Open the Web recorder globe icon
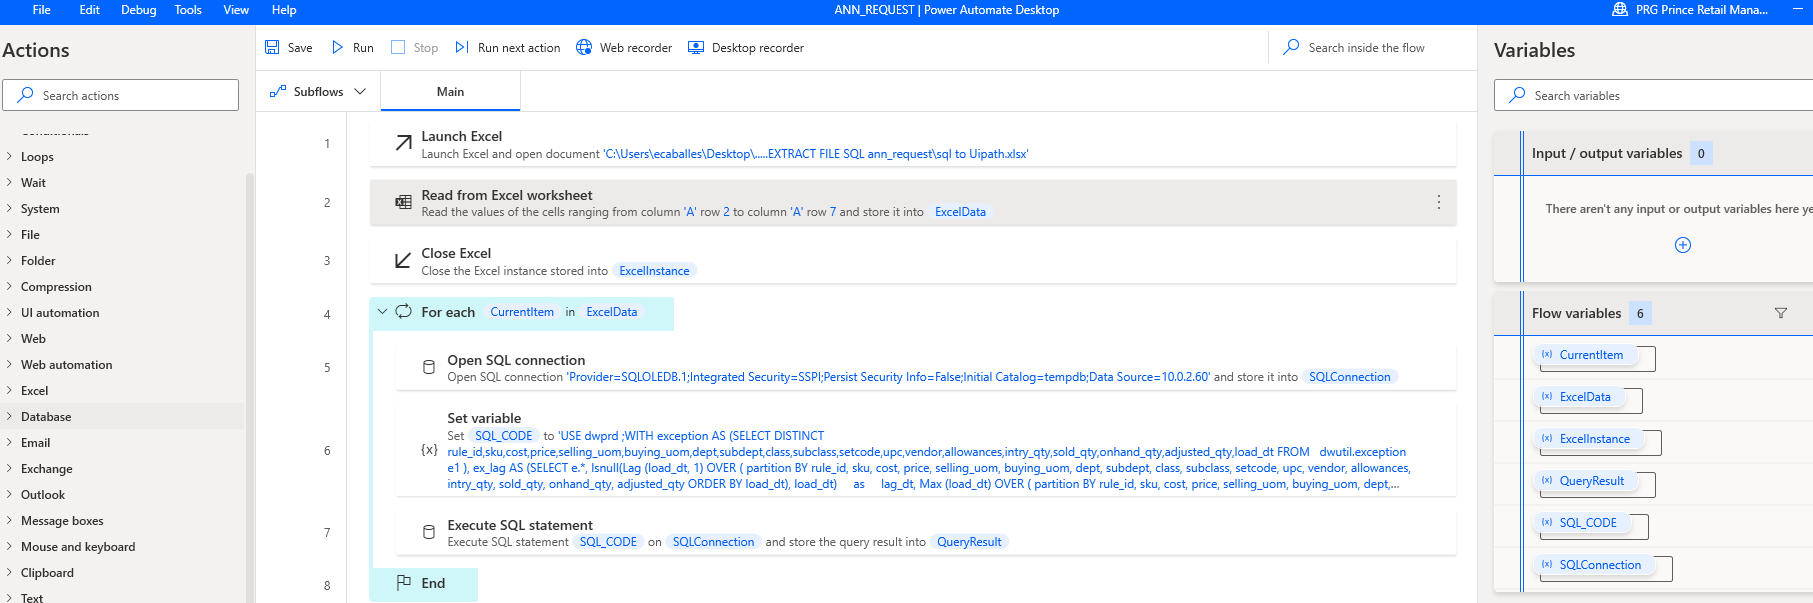 (x=584, y=47)
